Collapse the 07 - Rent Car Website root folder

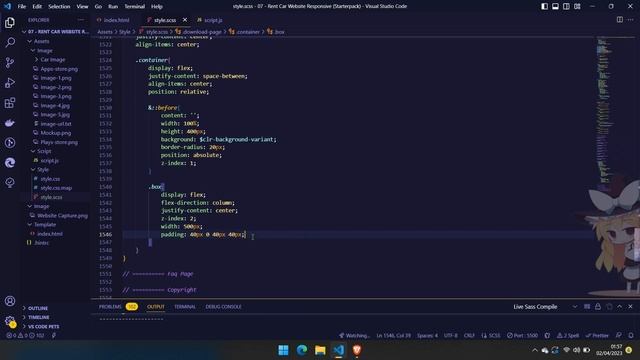(56, 31)
